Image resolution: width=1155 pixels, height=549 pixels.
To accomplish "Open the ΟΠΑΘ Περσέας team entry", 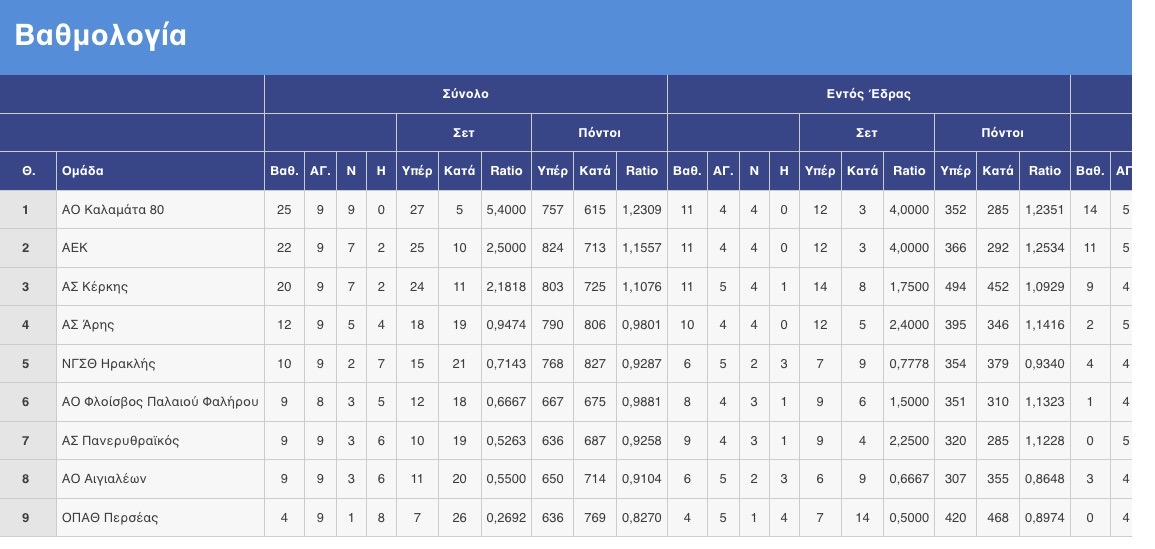I will tap(110, 518).
